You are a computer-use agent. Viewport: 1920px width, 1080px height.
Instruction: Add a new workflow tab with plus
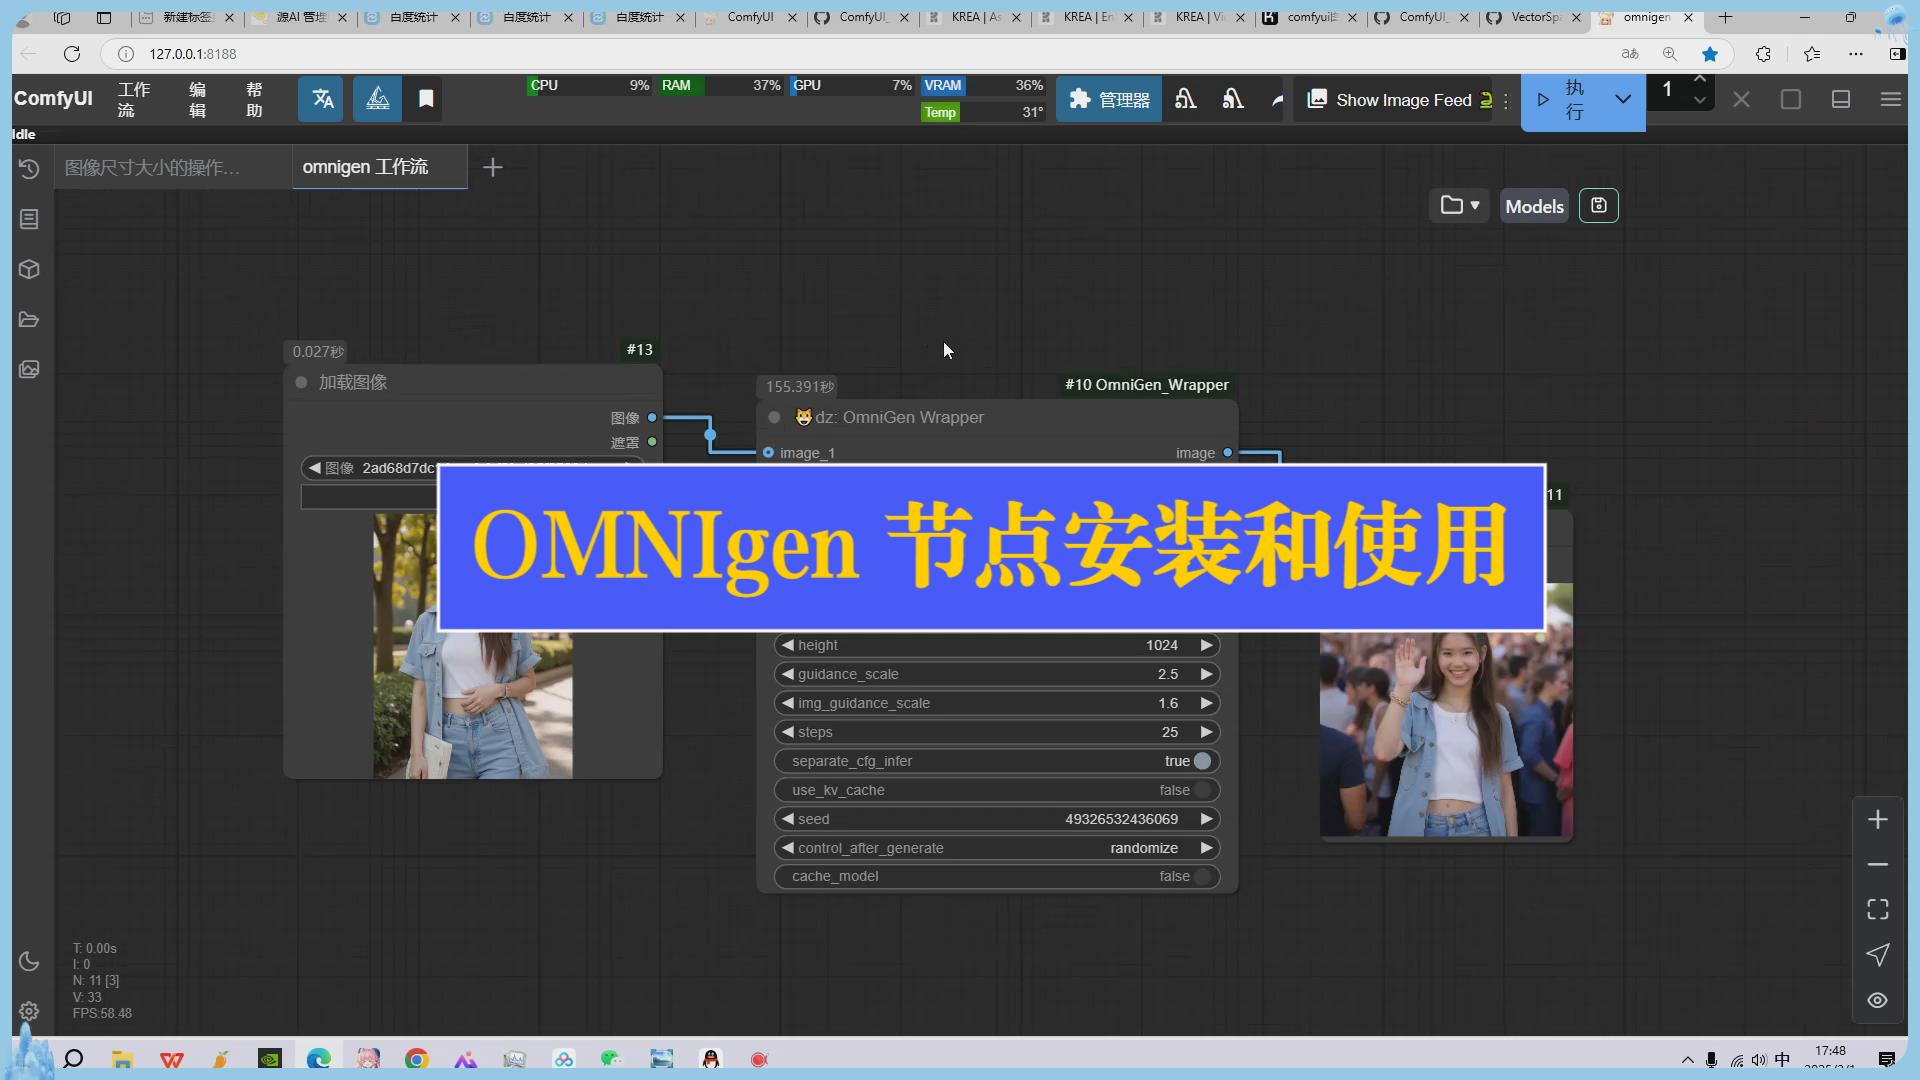click(492, 167)
